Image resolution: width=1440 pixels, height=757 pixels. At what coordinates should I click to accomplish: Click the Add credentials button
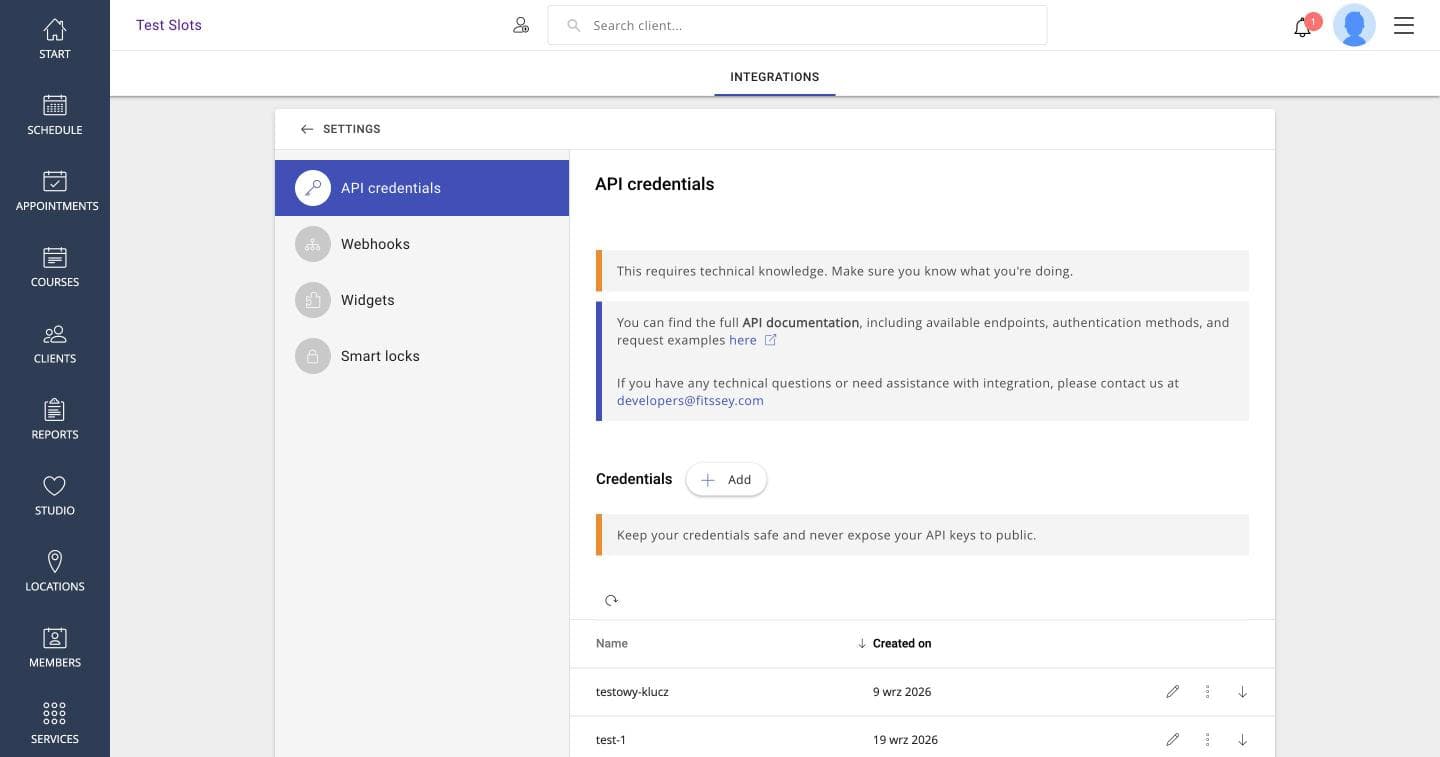pos(726,480)
